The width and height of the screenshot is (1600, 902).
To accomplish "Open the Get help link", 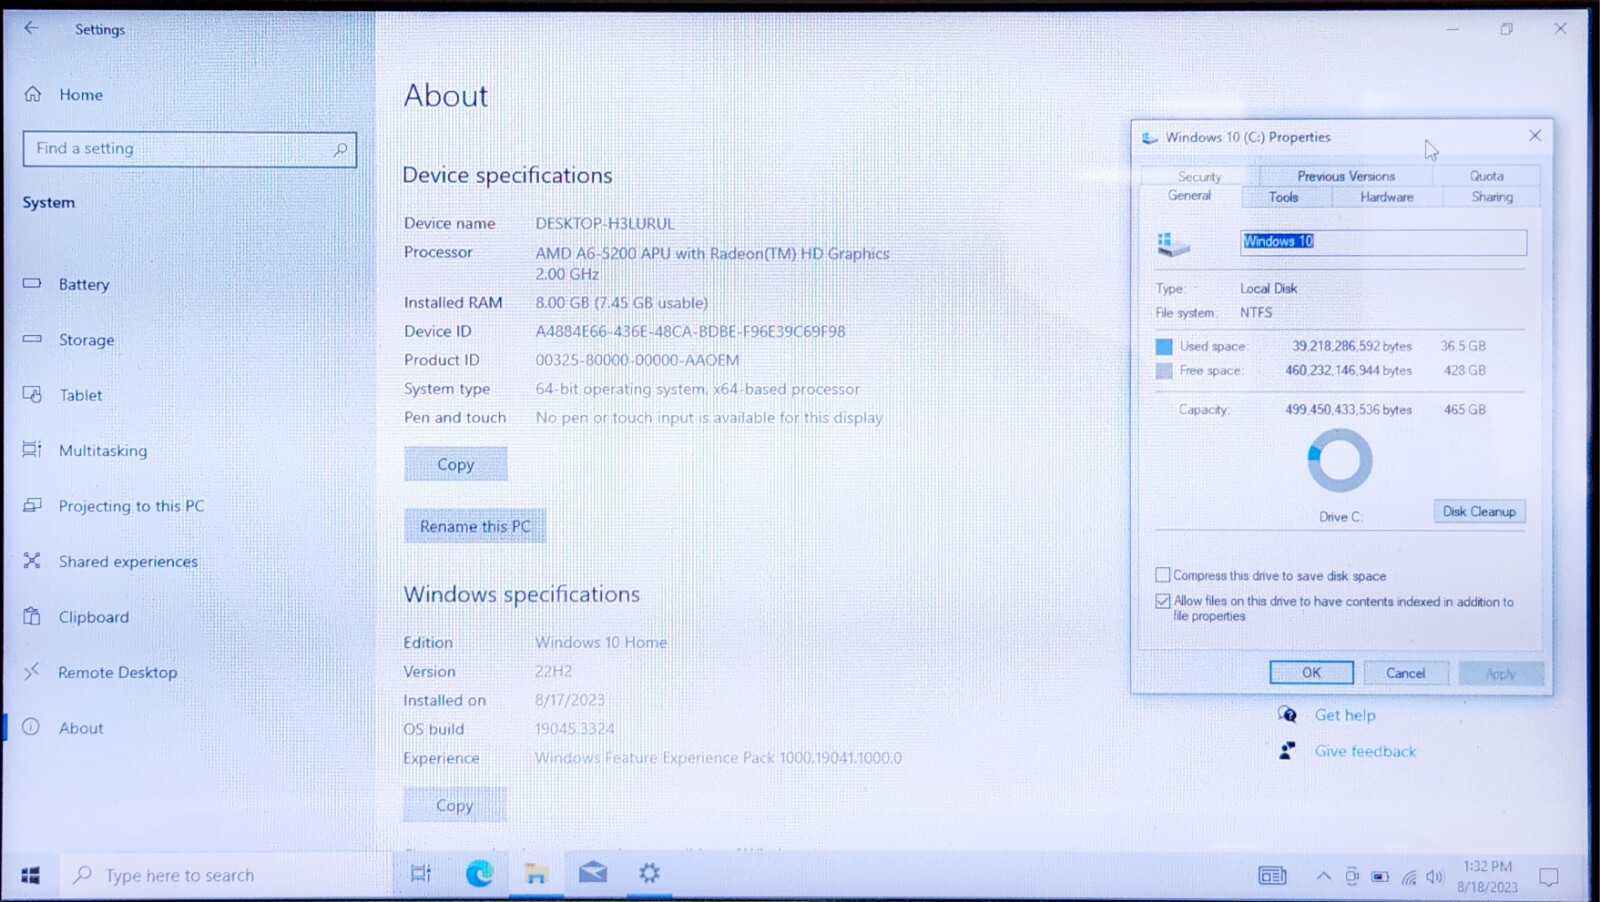I will [x=1345, y=715].
